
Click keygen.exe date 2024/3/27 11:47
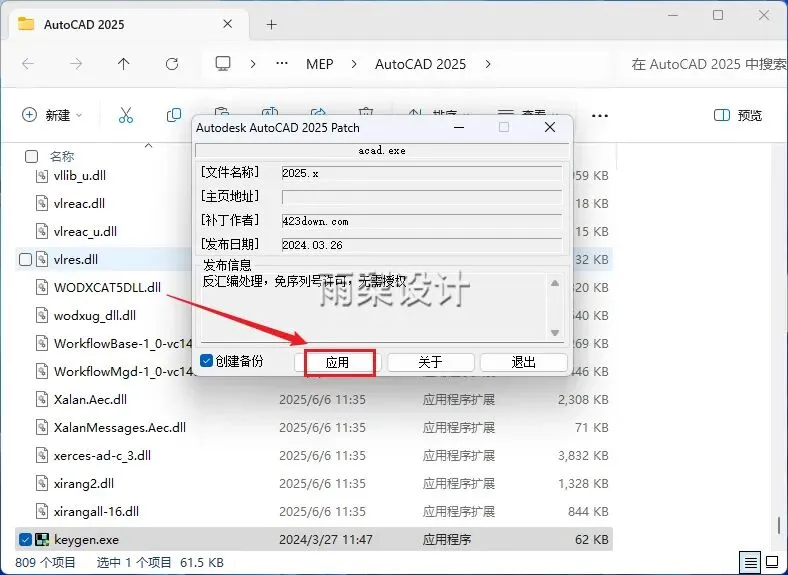point(326,540)
